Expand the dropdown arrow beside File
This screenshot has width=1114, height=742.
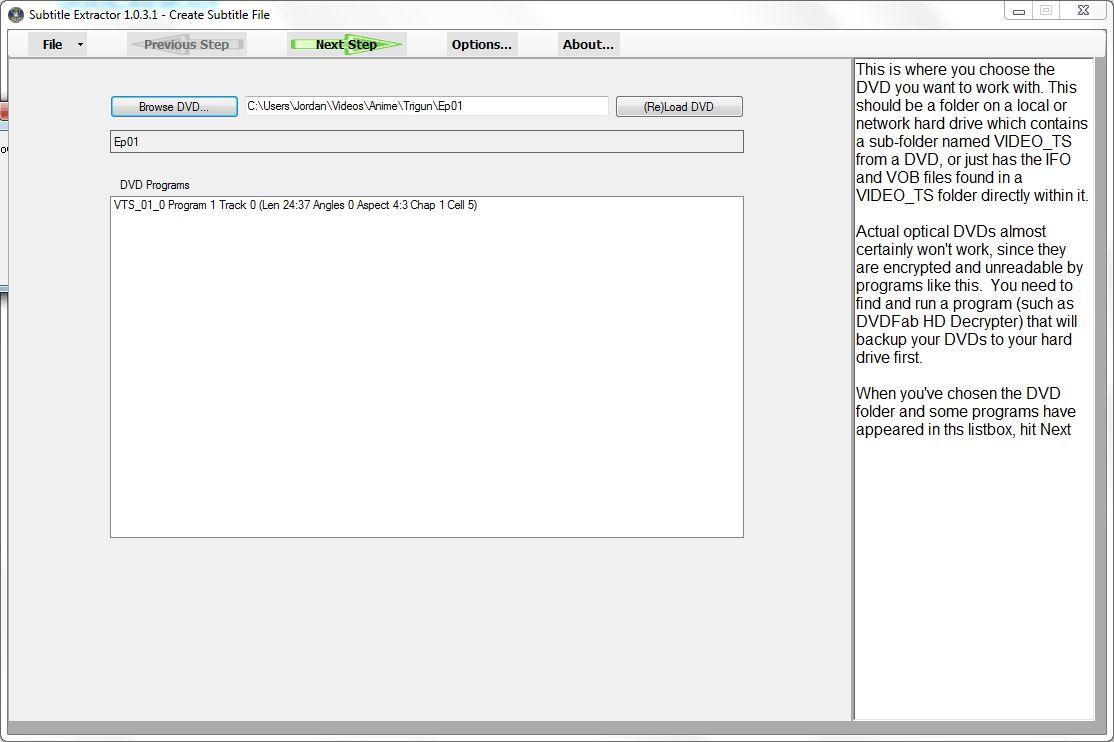pos(80,44)
